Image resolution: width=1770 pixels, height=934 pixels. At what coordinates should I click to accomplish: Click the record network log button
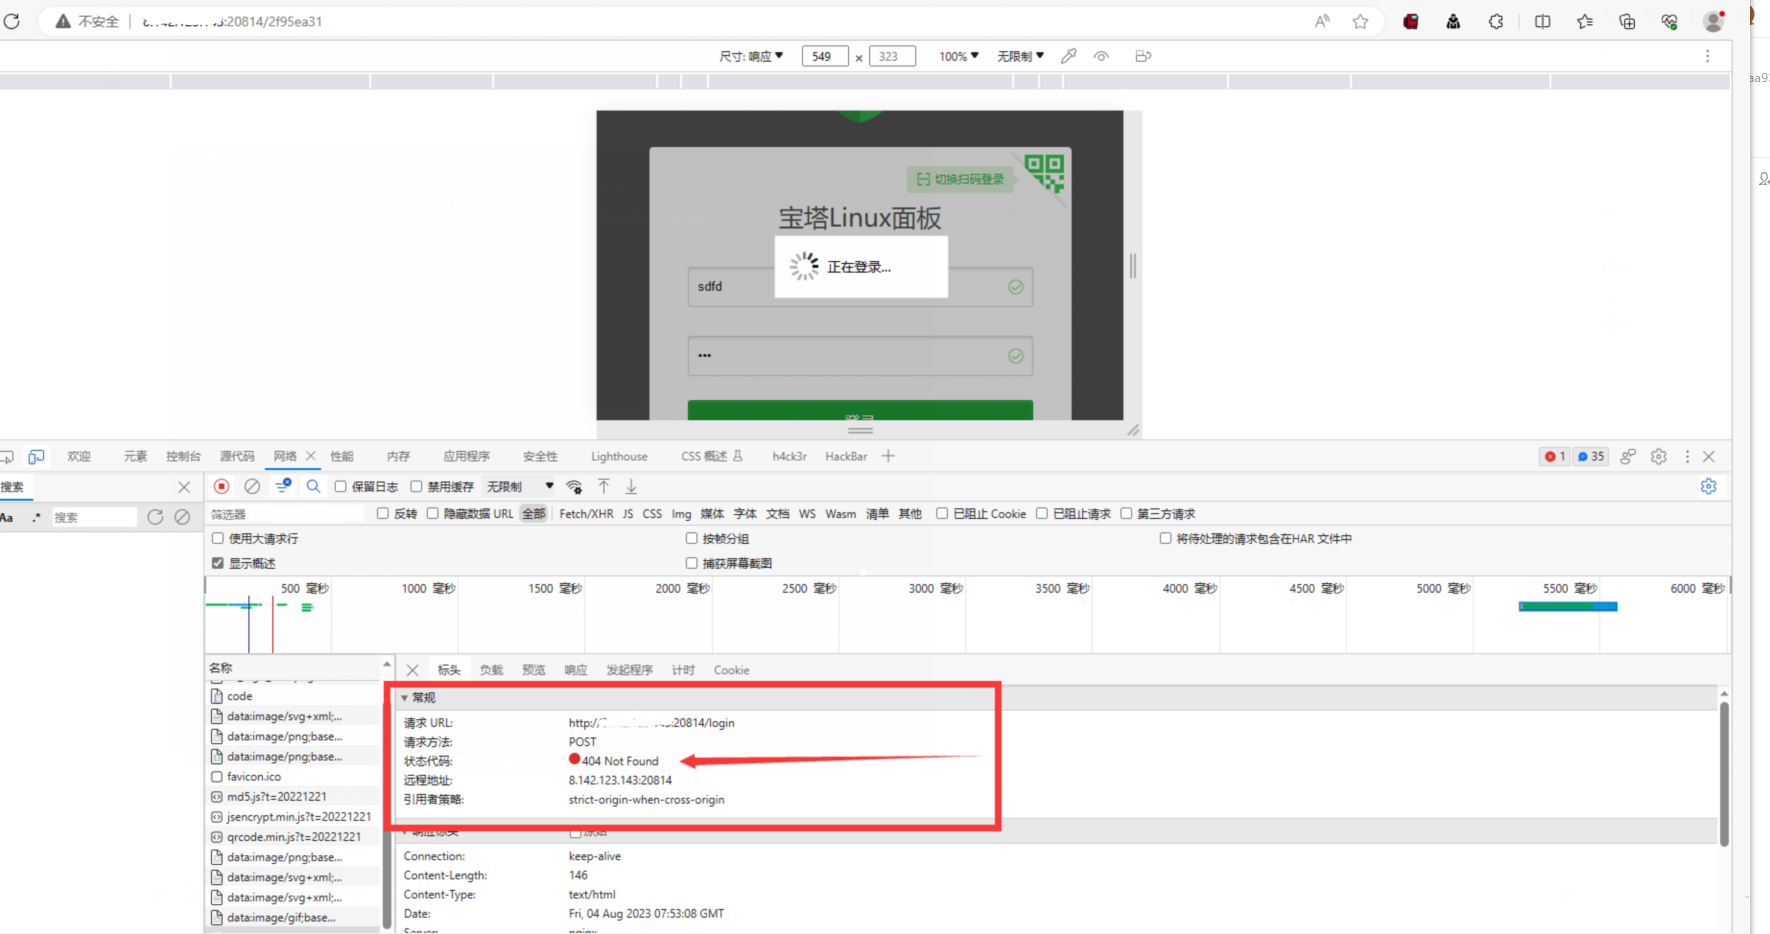point(222,486)
